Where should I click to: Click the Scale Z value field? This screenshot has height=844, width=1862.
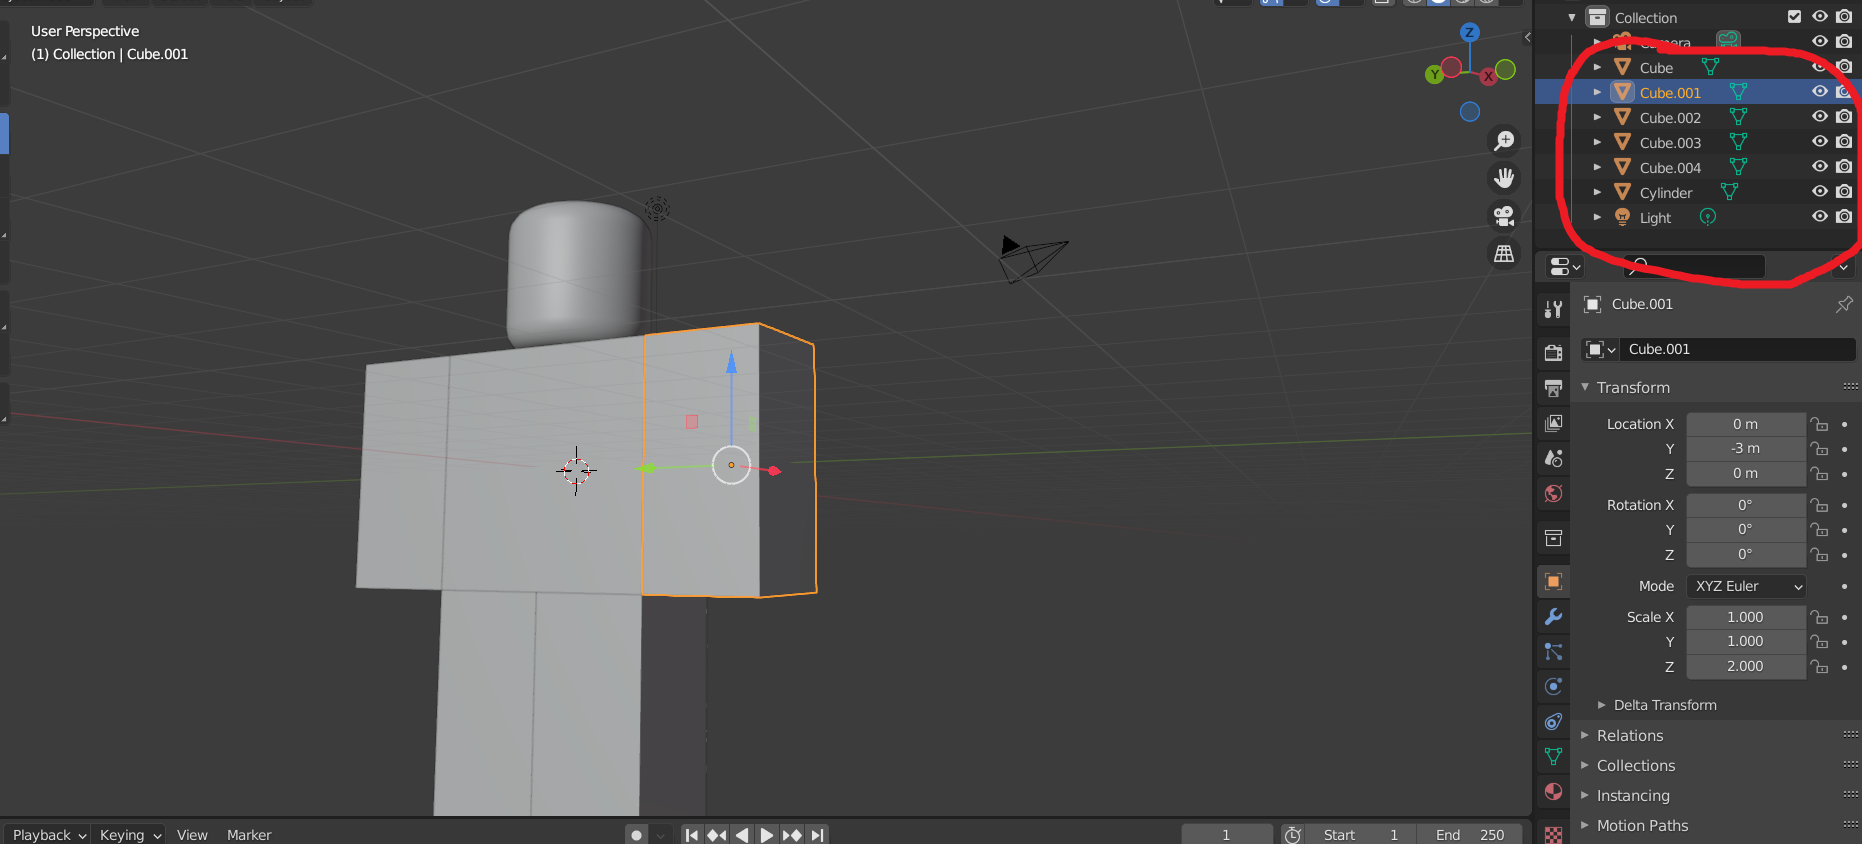tap(1746, 666)
